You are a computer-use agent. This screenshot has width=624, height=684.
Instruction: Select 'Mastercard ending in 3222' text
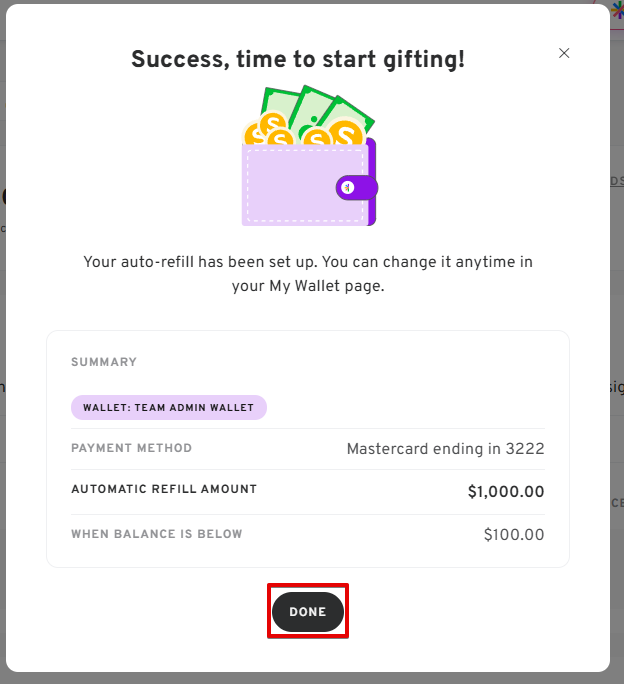445,449
